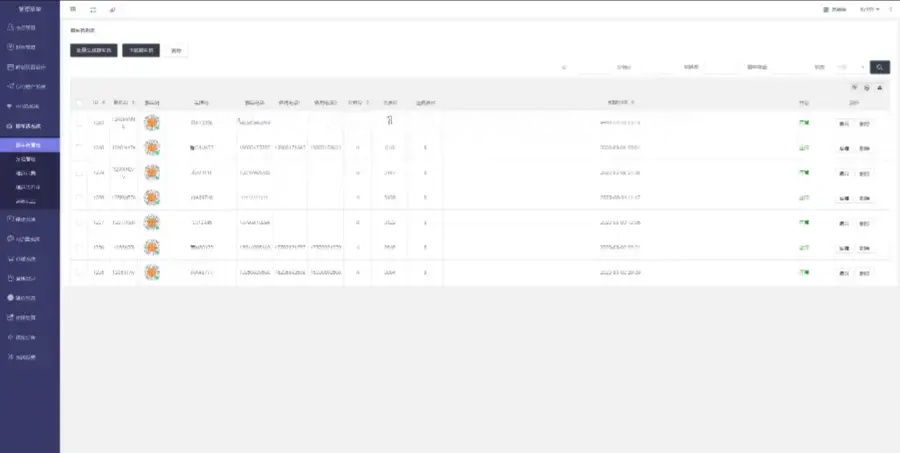Image resolution: width=900 pixels, height=453 pixels.
Task: Click the delete button in the first row
Action: (x=865, y=123)
